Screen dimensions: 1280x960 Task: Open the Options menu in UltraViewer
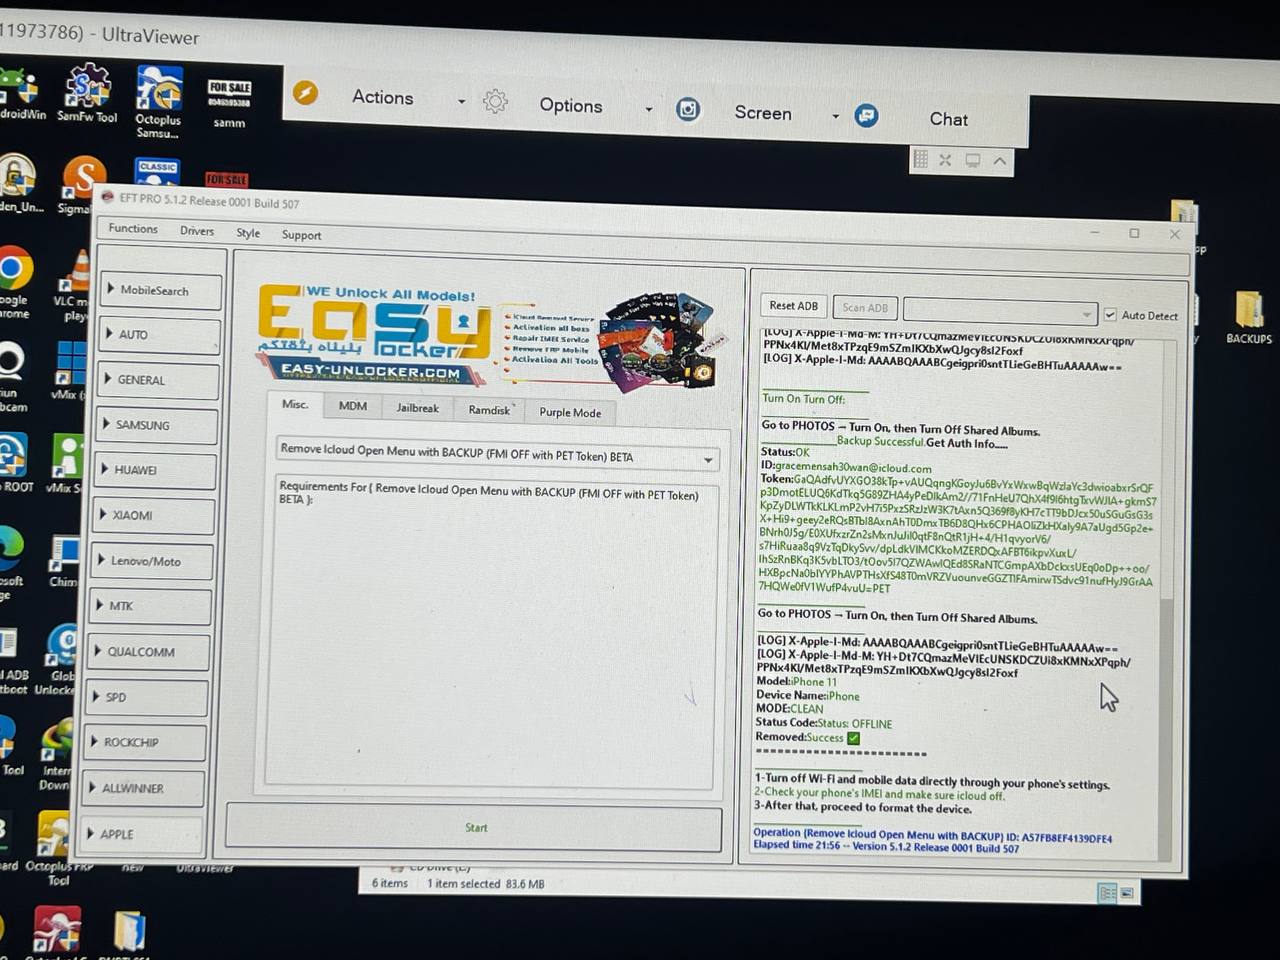(x=571, y=105)
